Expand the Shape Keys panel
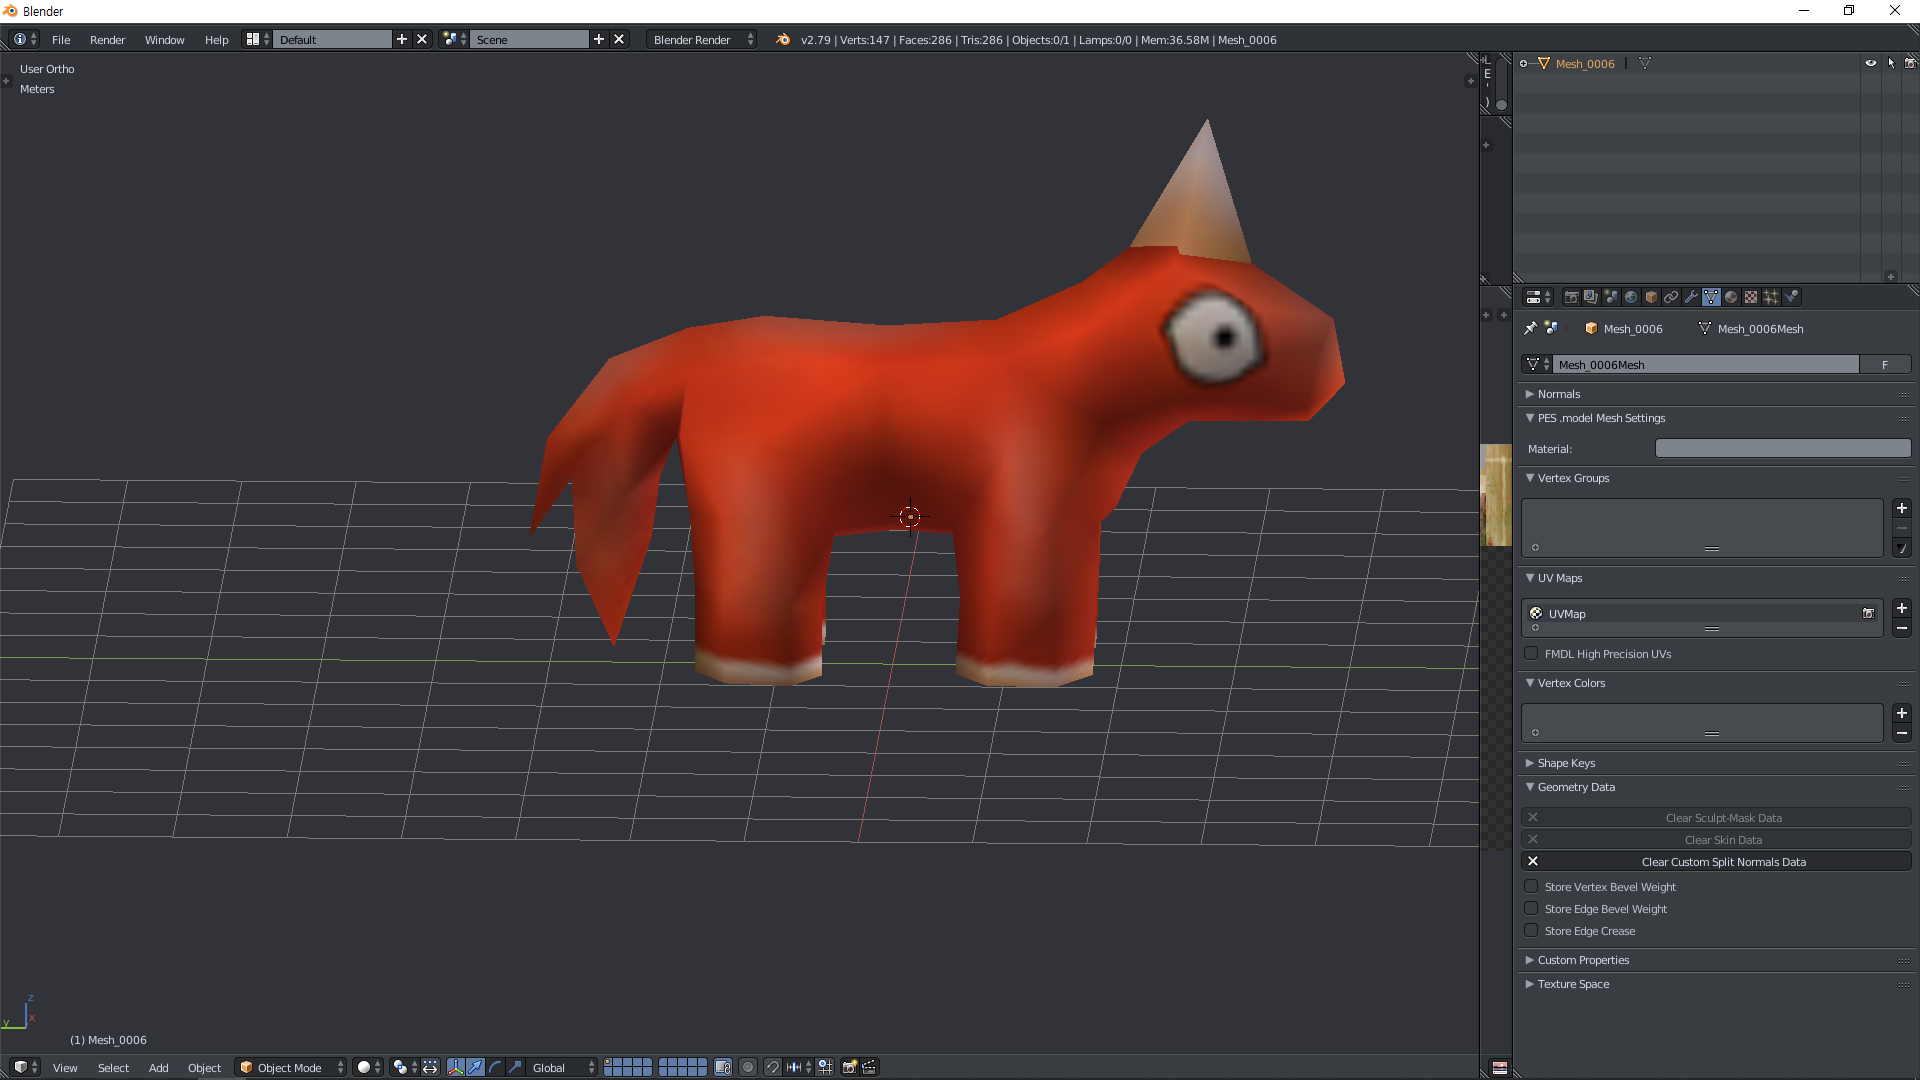The width and height of the screenshot is (1920, 1080). click(x=1565, y=763)
